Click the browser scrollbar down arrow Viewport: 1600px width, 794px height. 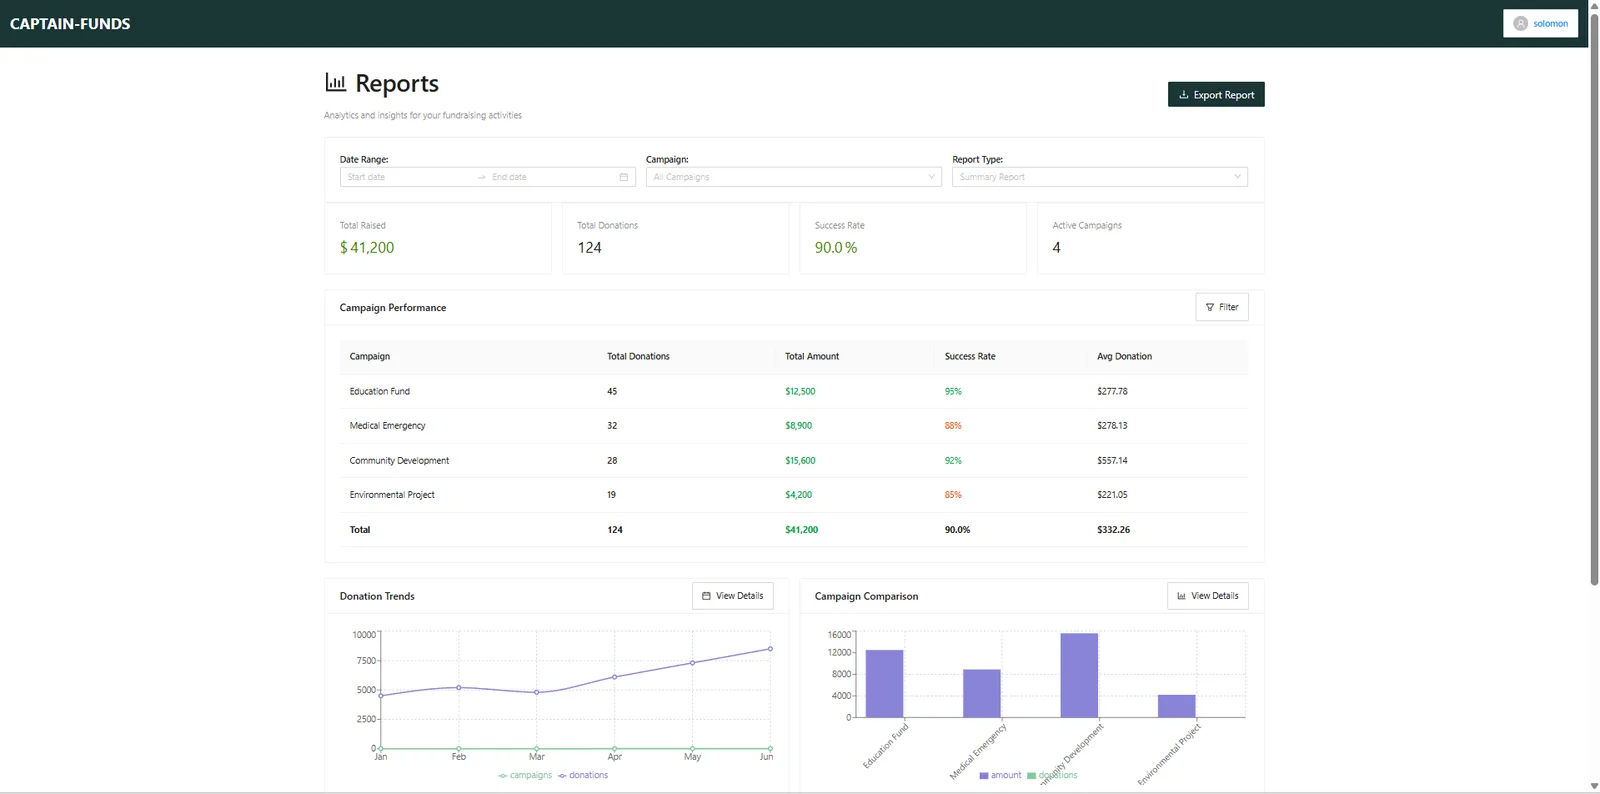click(1594, 786)
